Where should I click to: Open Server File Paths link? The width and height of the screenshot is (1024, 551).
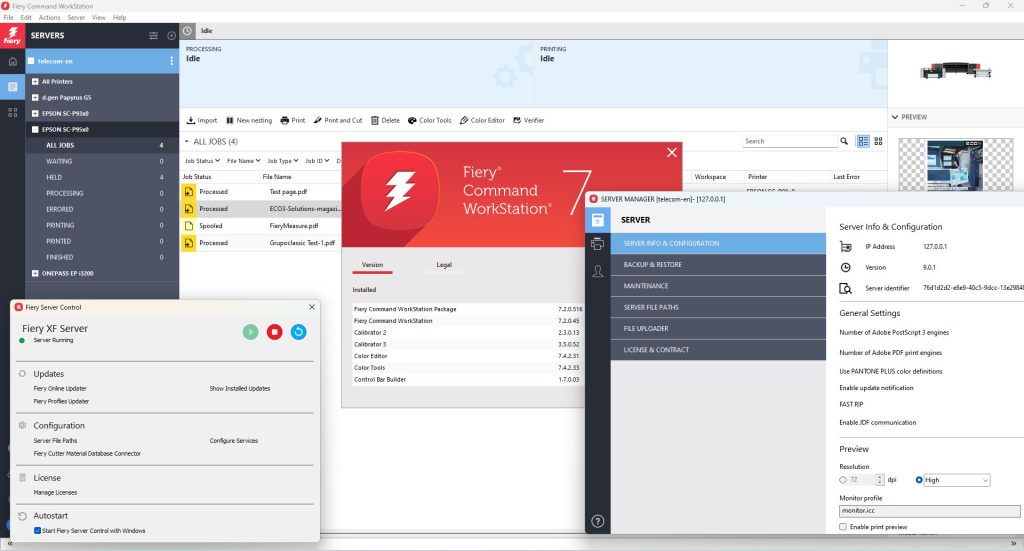(56, 441)
